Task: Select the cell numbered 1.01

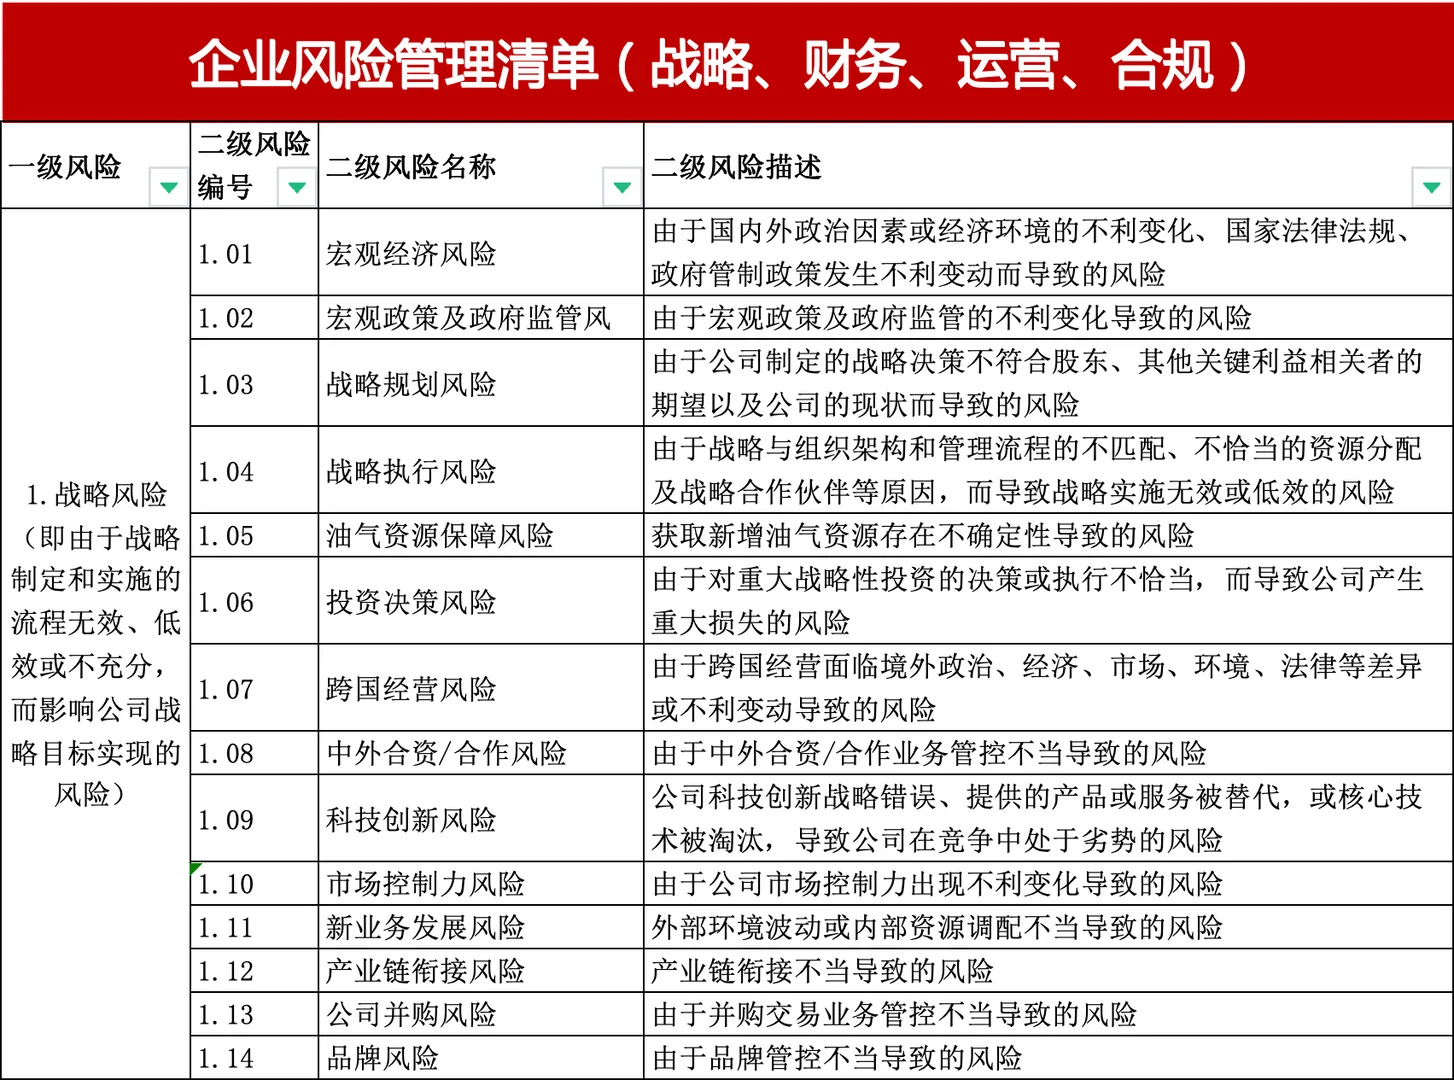Action: (255, 255)
